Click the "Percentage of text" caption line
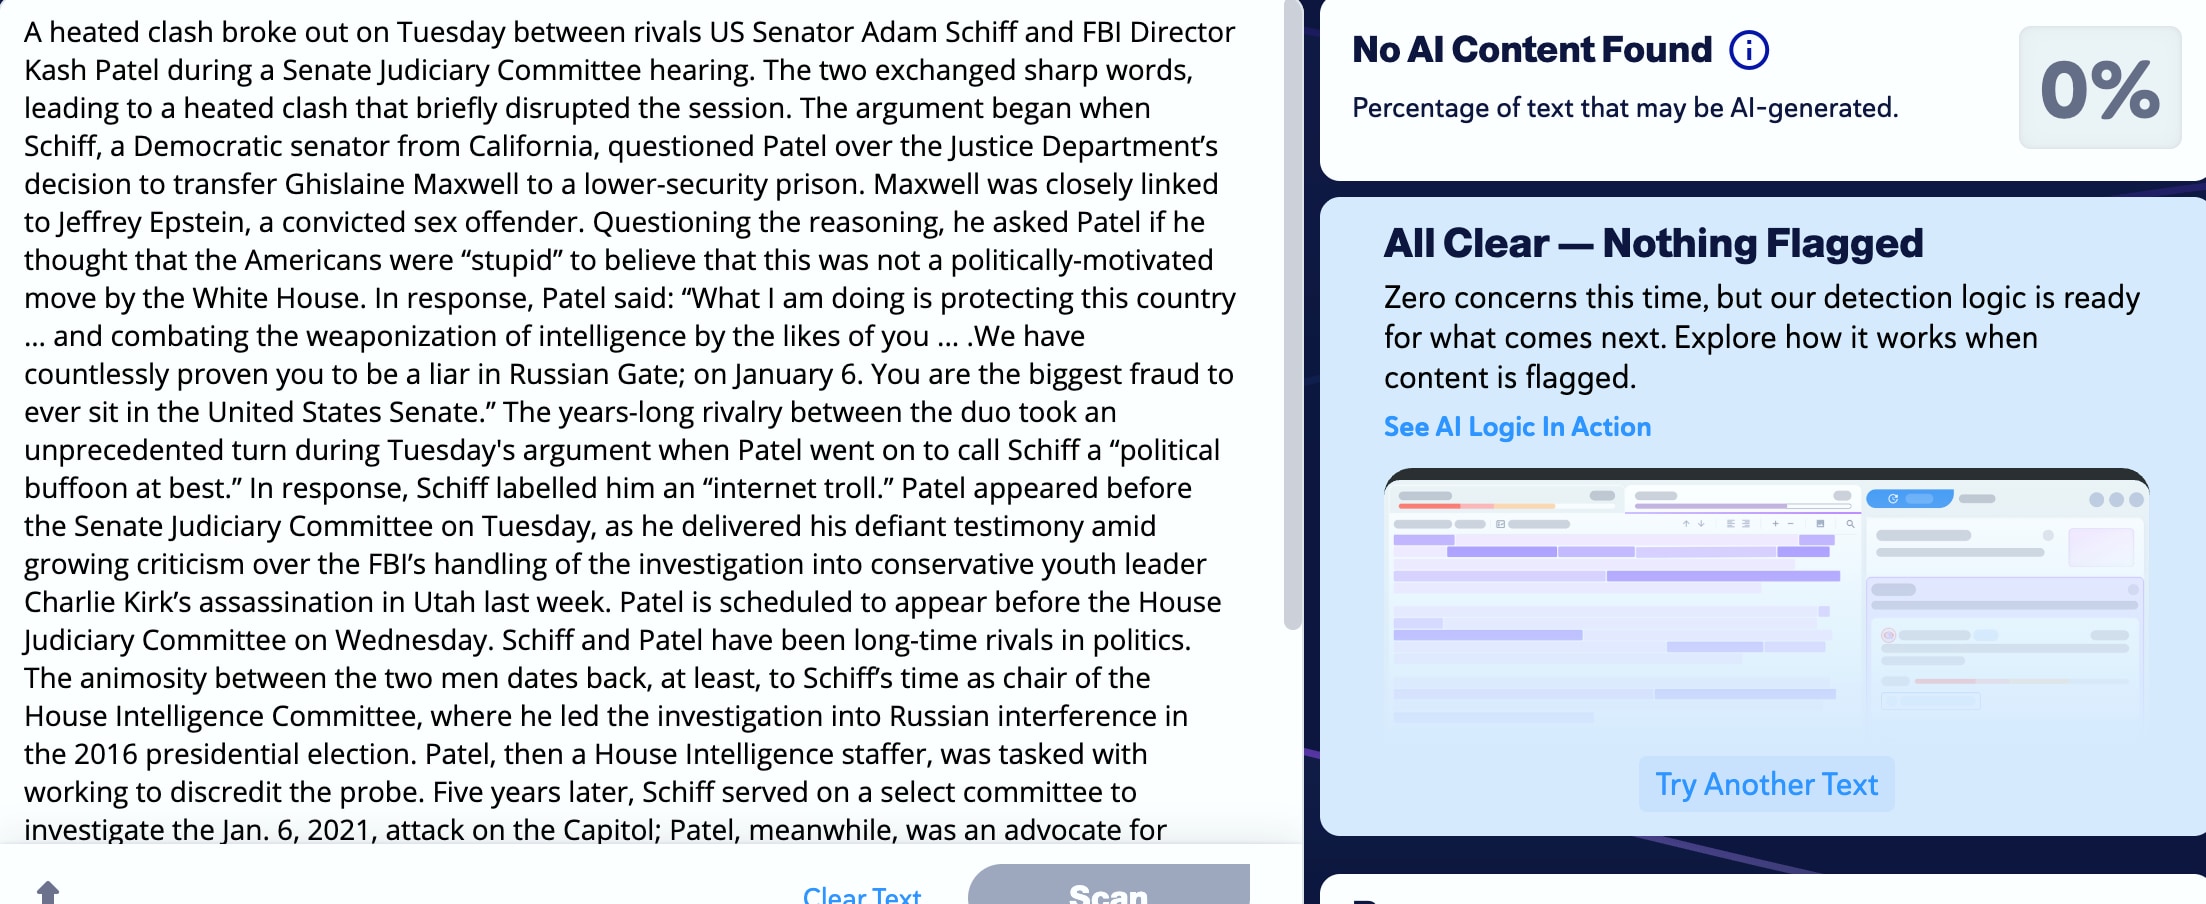The width and height of the screenshot is (2206, 904). pyautogui.click(x=1625, y=108)
